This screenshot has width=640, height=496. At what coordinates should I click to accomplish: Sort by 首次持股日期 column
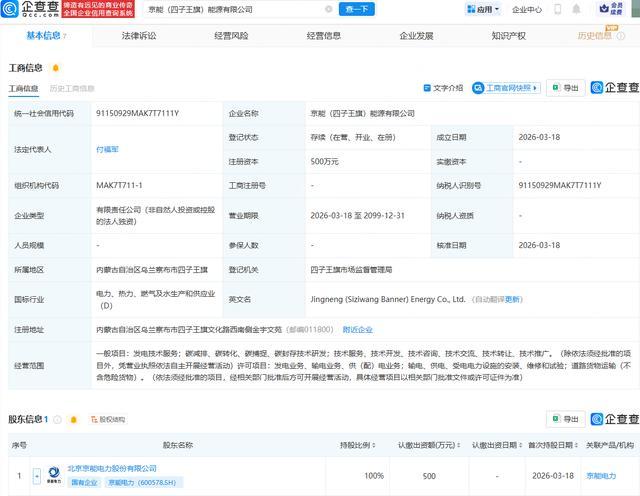click(553, 445)
